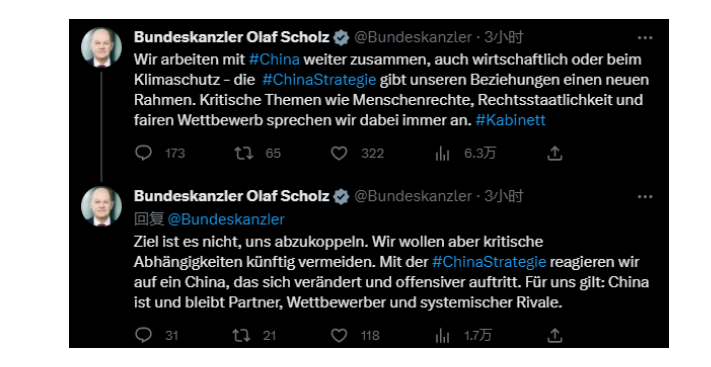Image resolution: width=711 pixels, height=367 pixels.
Task: Share the second tweet via upload icon
Action: [555, 335]
